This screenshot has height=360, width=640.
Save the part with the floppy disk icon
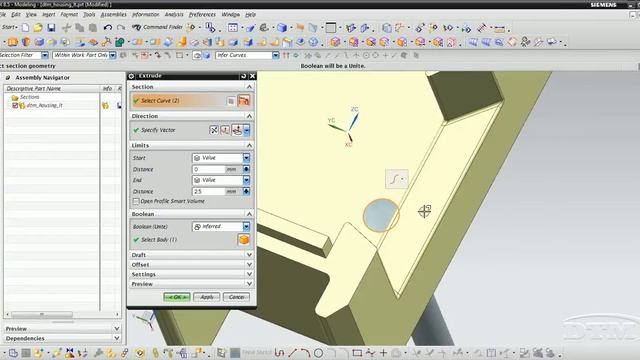51,28
